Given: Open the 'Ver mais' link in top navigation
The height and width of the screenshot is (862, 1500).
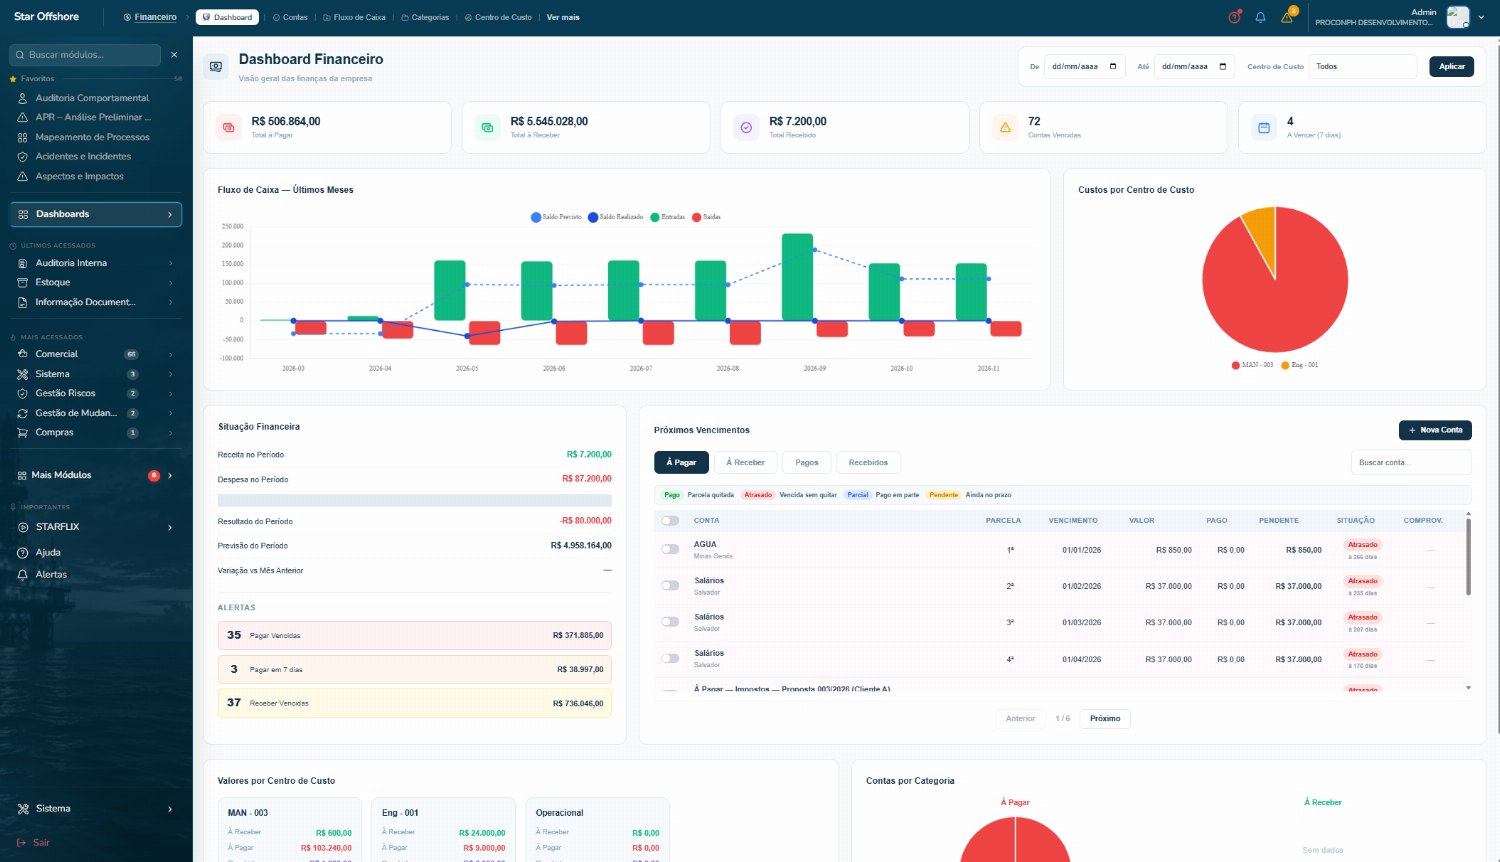Looking at the screenshot, I should coord(563,17).
